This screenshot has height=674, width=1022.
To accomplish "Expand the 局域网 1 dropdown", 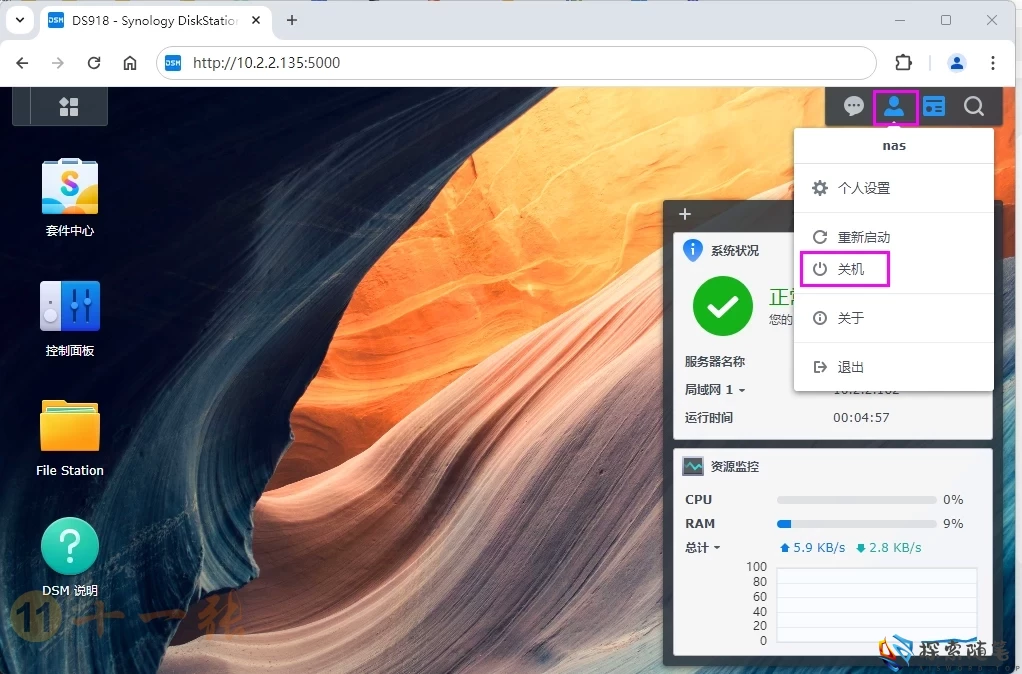I will (714, 390).
